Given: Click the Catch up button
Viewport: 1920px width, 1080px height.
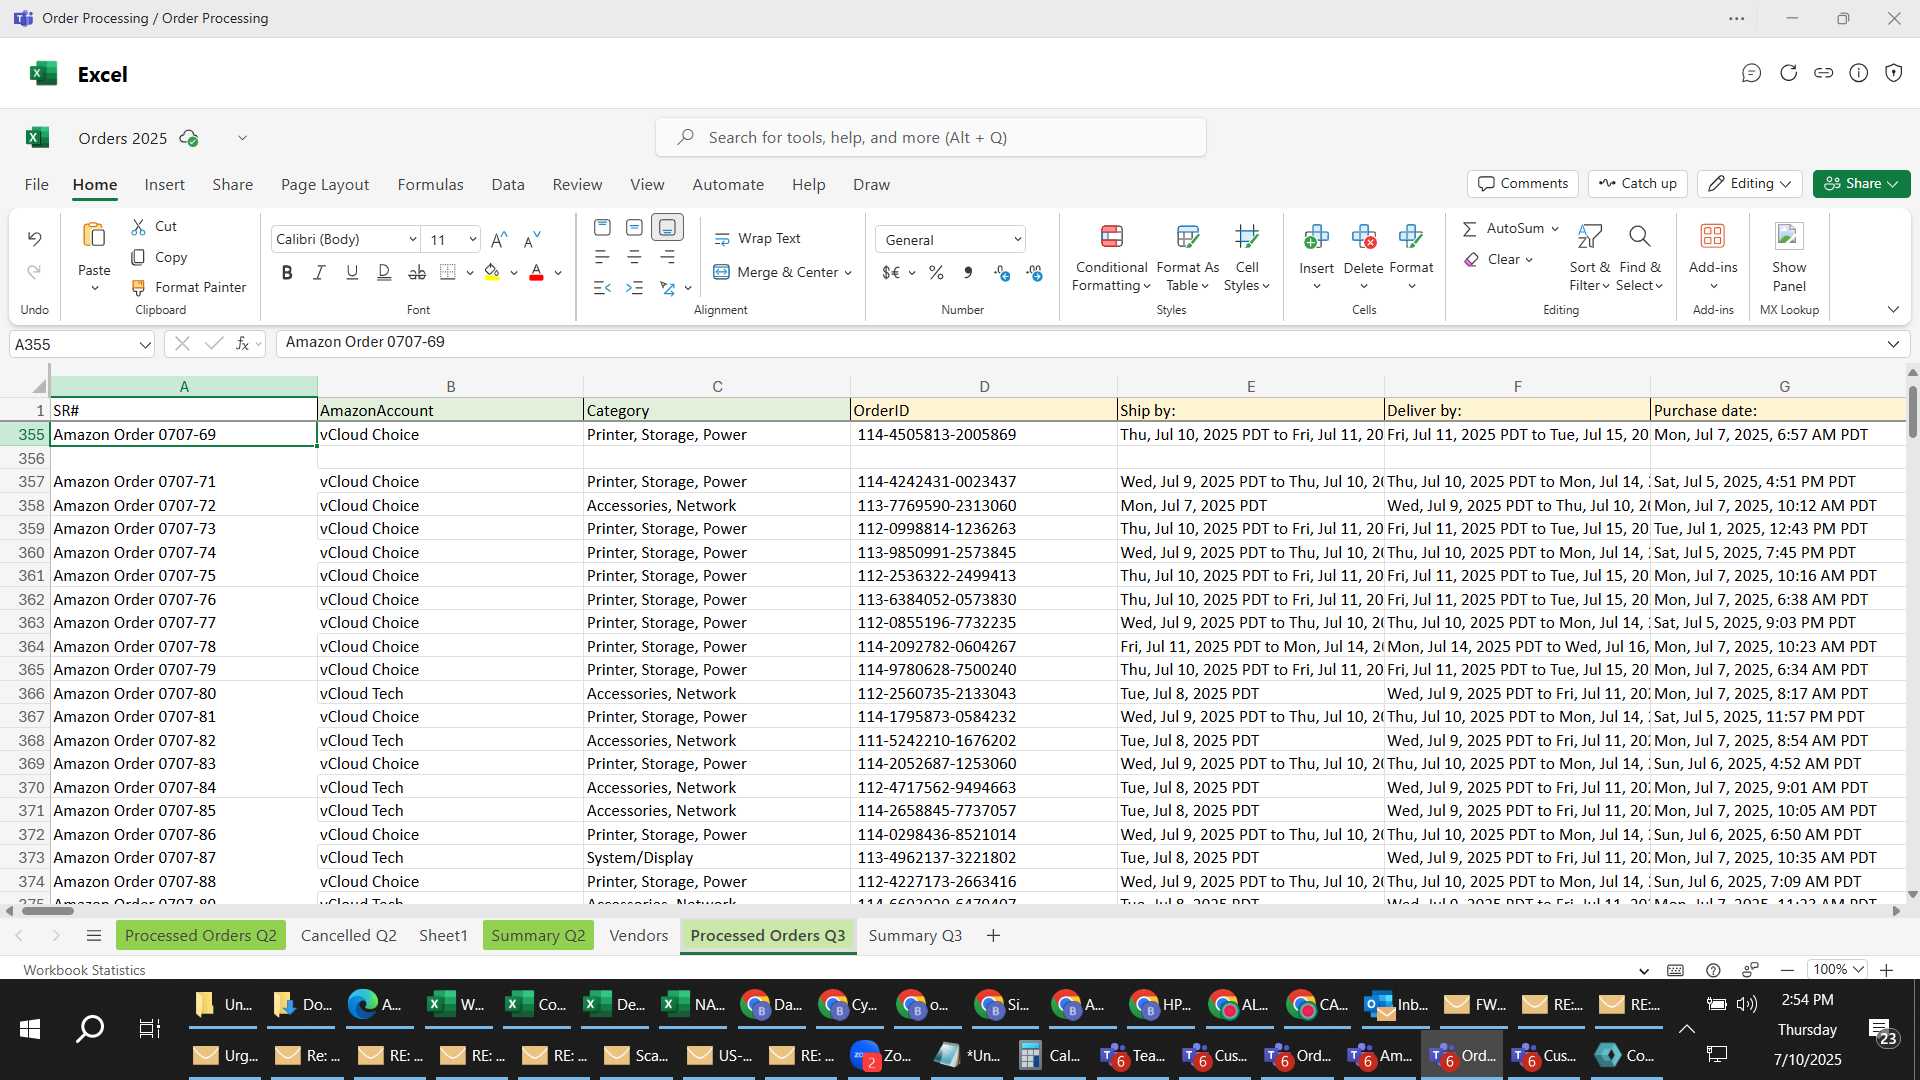Looking at the screenshot, I should pyautogui.click(x=1637, y=184).
